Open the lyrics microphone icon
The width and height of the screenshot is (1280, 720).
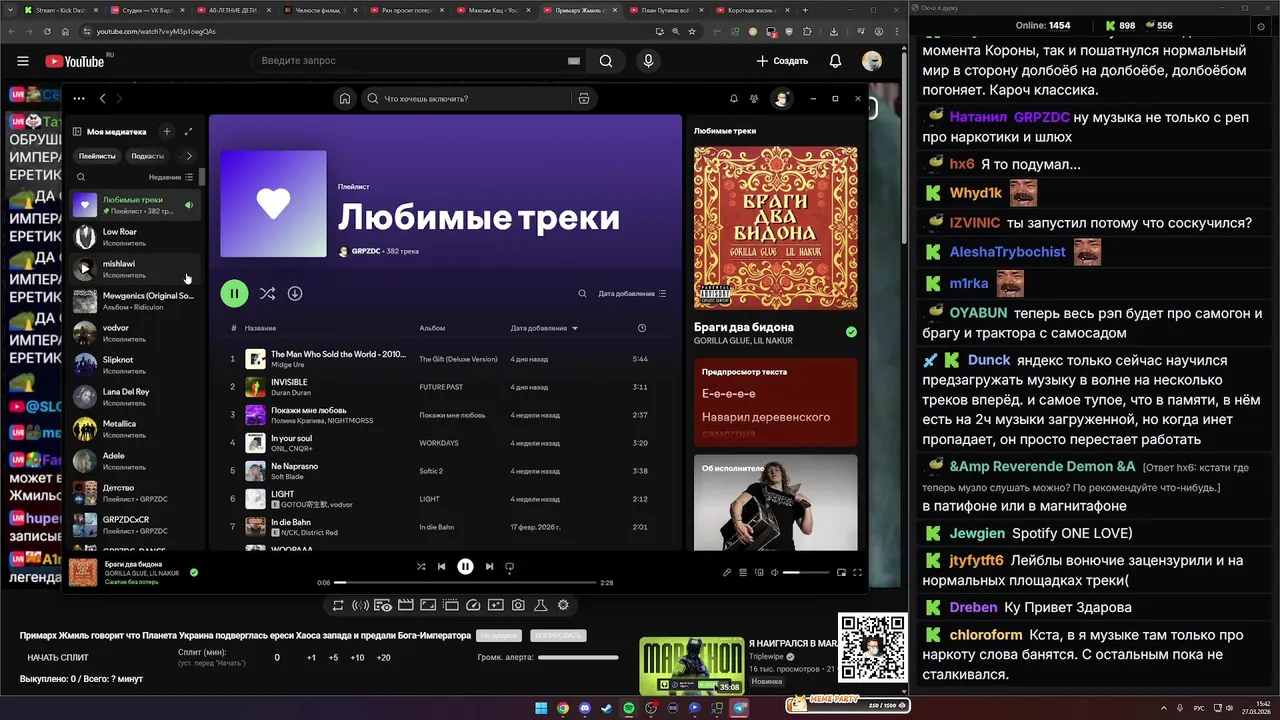727,573
